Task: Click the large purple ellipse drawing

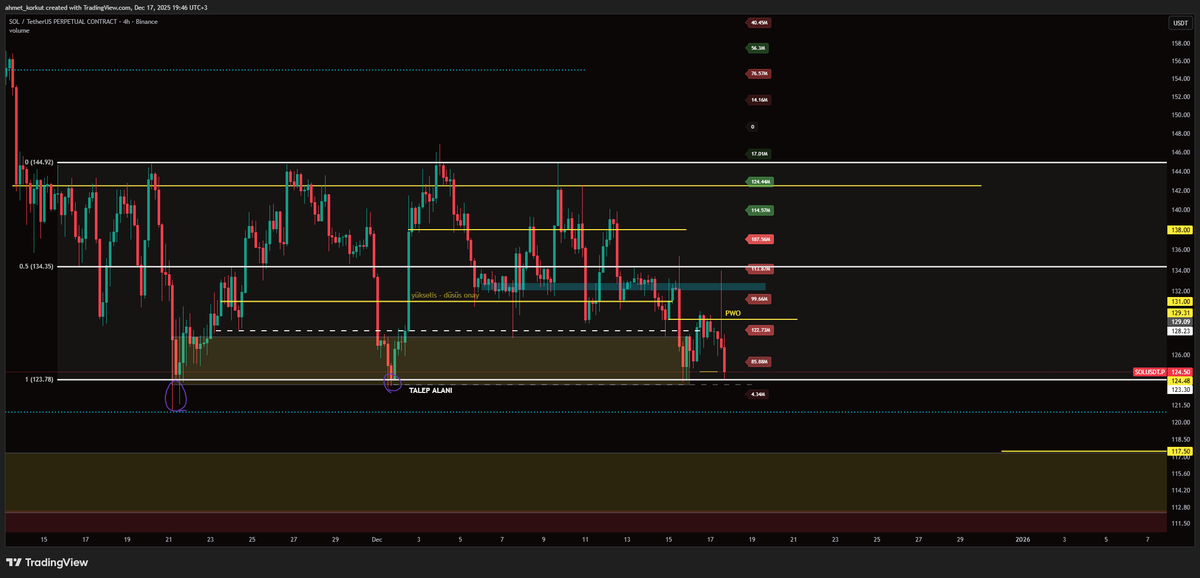Action: coord(177,396)
